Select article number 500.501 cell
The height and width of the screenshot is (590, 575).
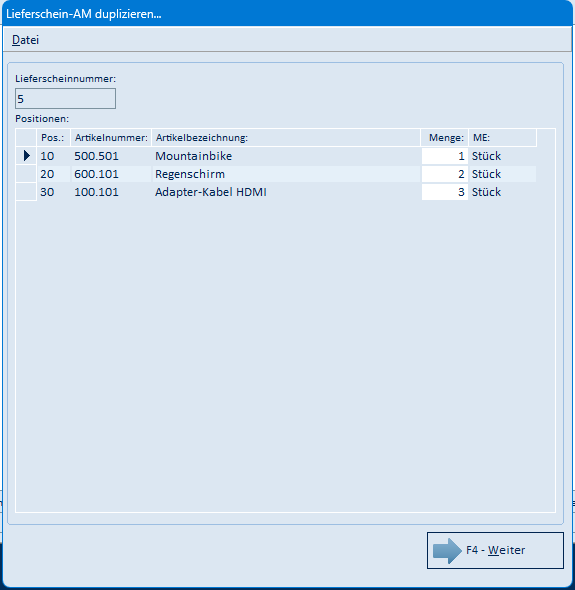pos(111,156)
